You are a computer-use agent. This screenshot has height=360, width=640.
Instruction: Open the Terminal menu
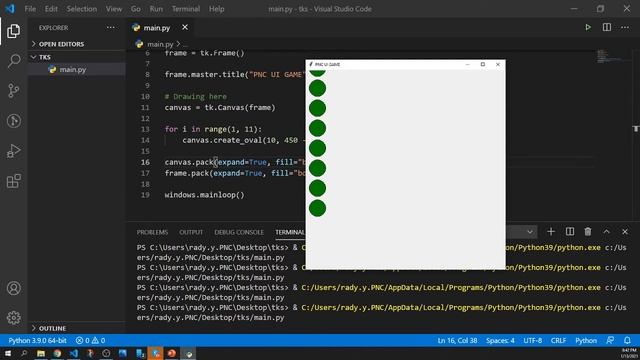coord(186,9)
